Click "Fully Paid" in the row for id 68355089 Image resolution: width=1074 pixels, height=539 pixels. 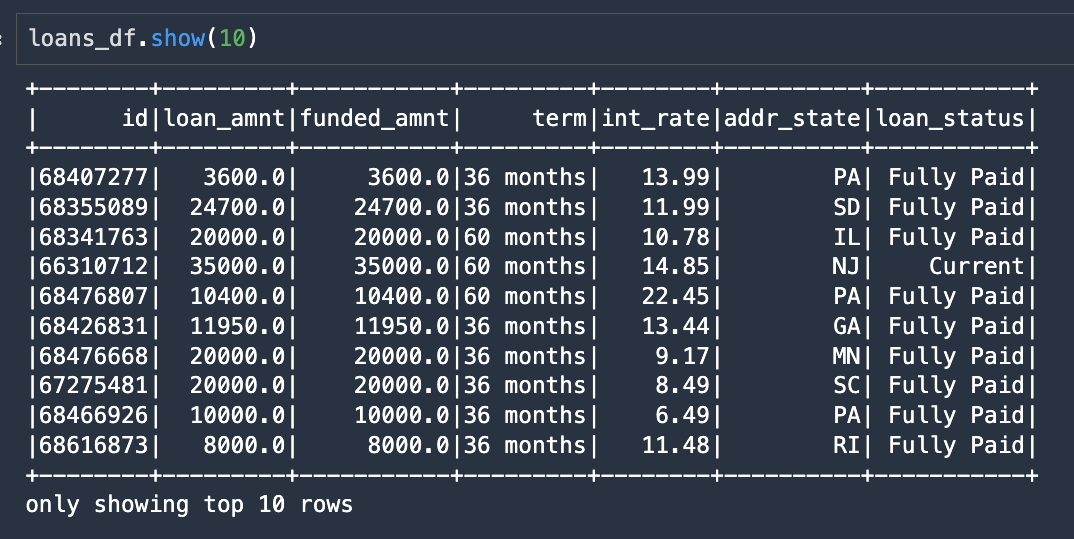956,207
